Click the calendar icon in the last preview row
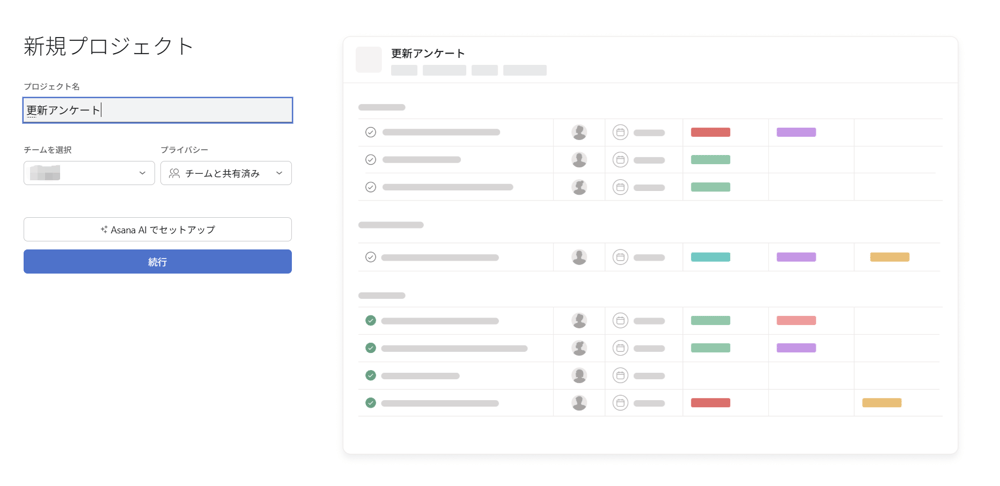 (x=620, y=403)
